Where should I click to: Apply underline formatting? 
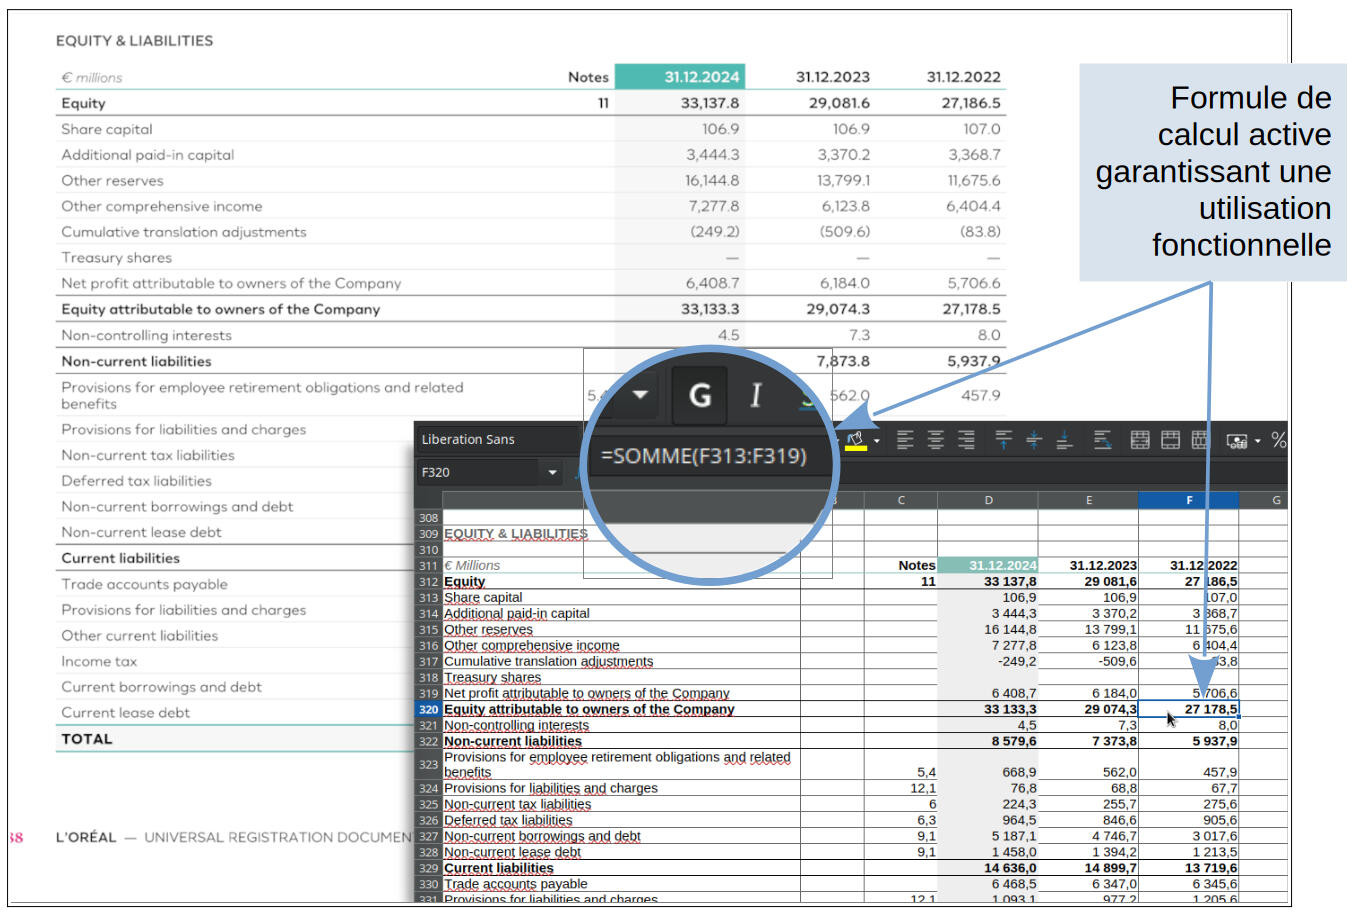click(808, 404)
